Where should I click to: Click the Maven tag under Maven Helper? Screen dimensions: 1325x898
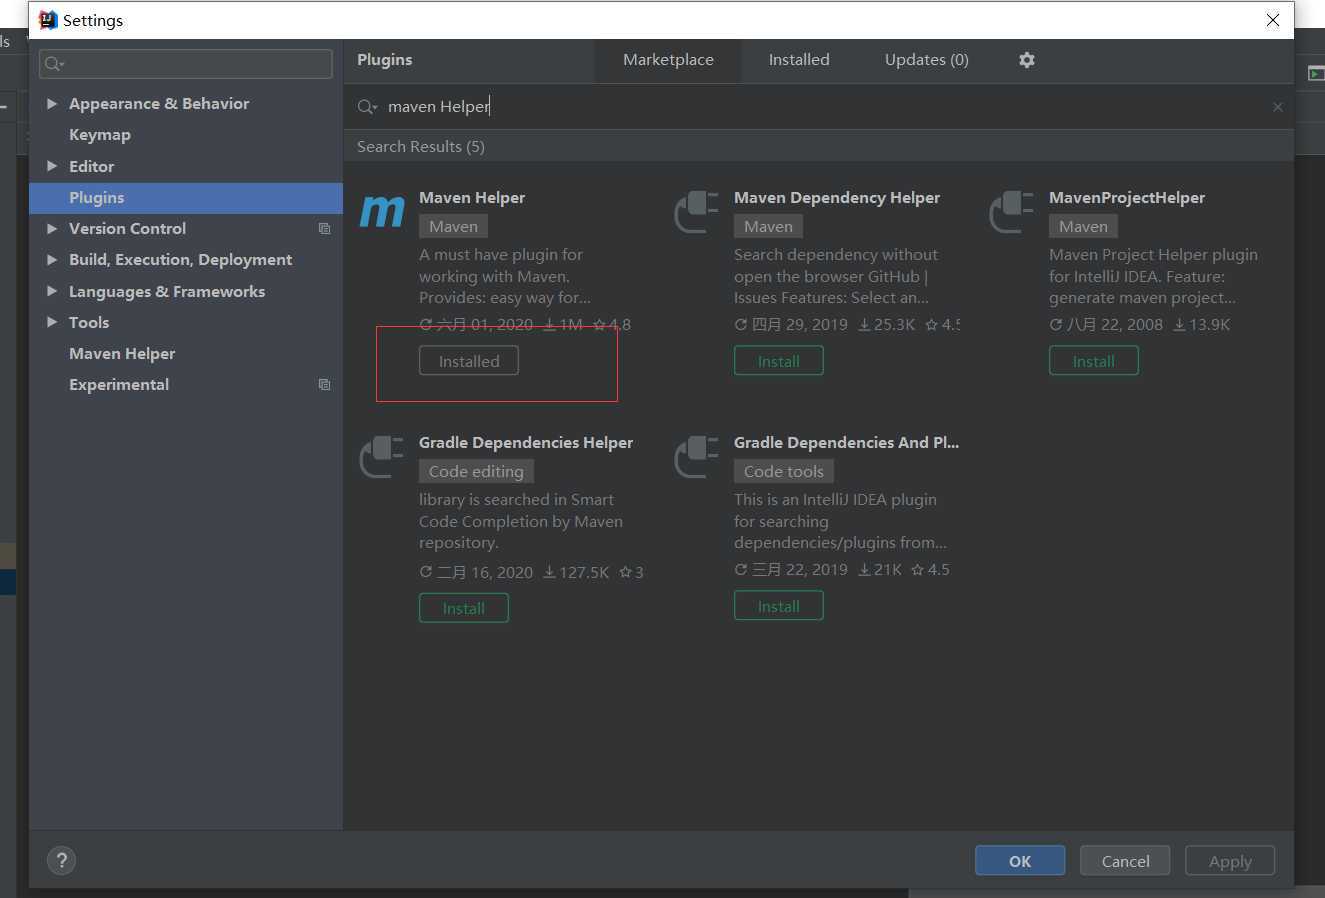click(x=453, y=227)
